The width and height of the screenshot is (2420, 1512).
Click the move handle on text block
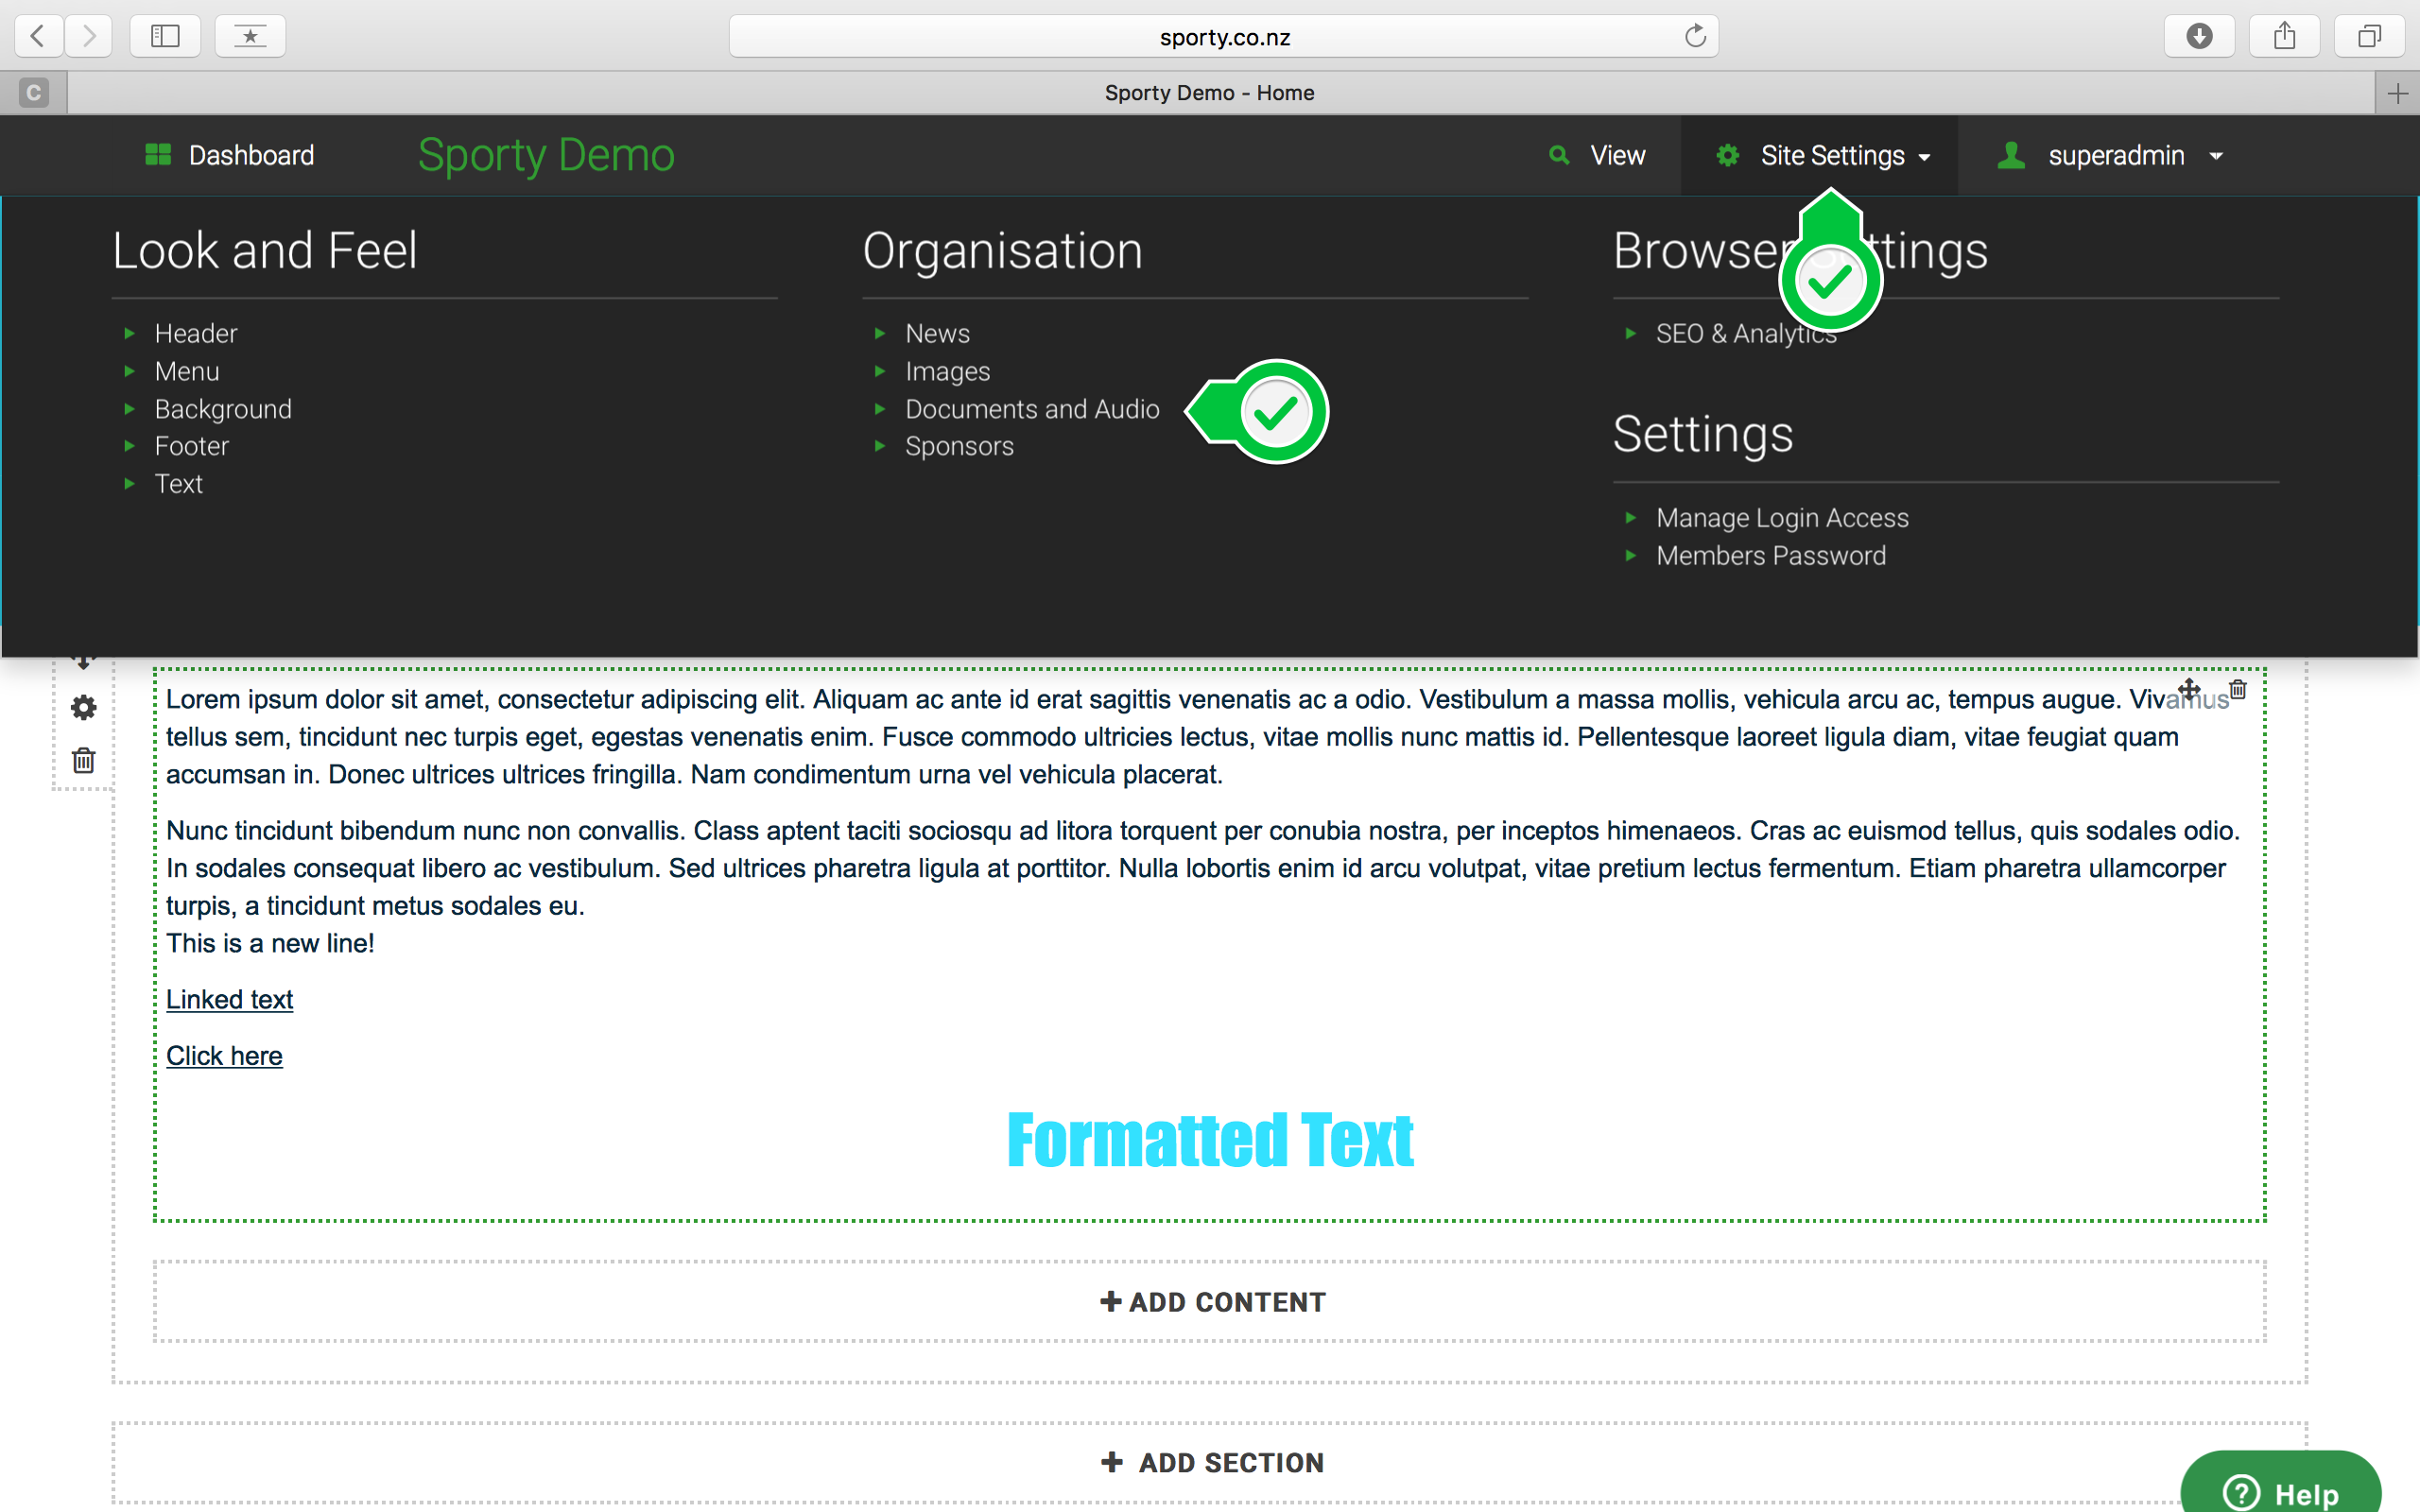tap(2189, 689)
